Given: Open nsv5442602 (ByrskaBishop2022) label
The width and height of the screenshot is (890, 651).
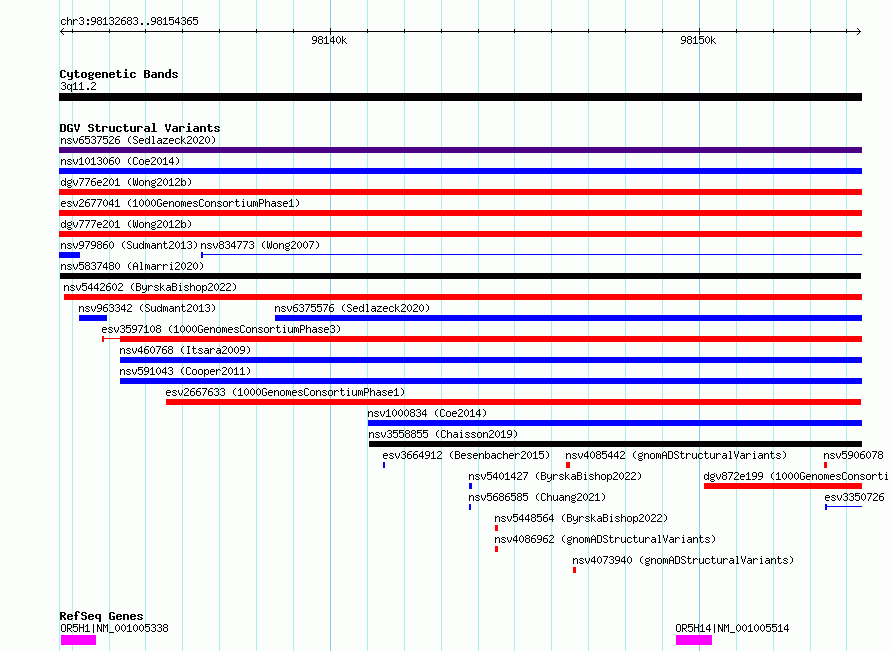Looking at the screenshot, I should tap(150, 287).
